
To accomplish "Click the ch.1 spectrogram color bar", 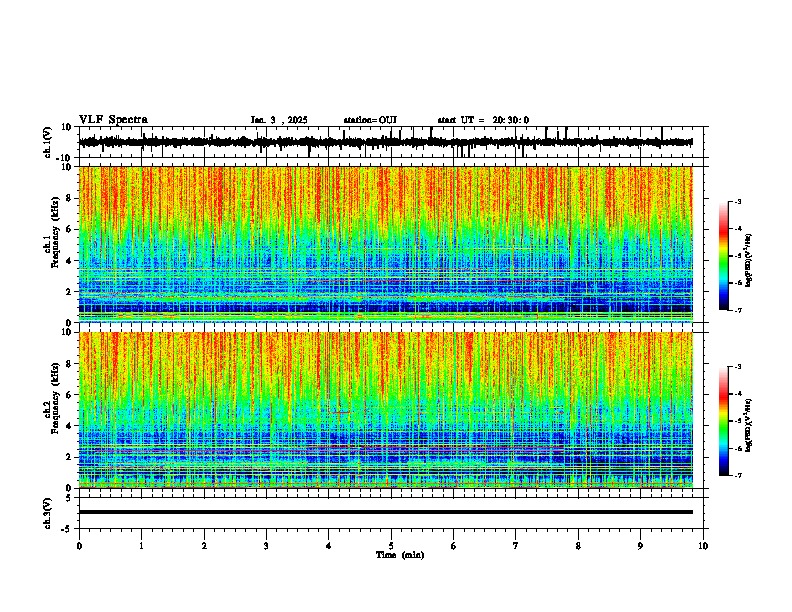I will pyautogui.click(x=723, y=256).
